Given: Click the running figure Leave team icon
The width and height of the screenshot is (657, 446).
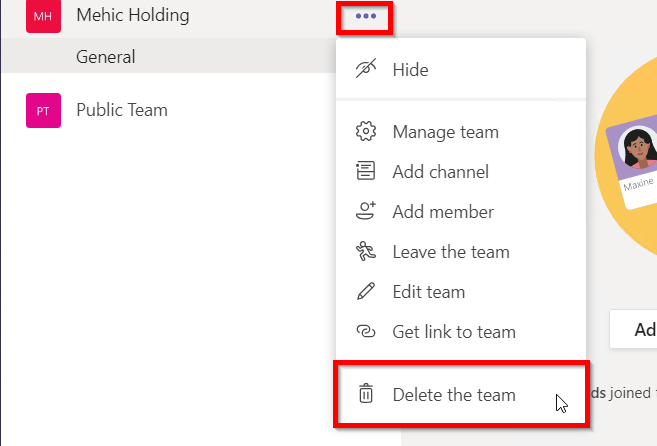Looking at the screenshot, I should [x=366, y=252].
